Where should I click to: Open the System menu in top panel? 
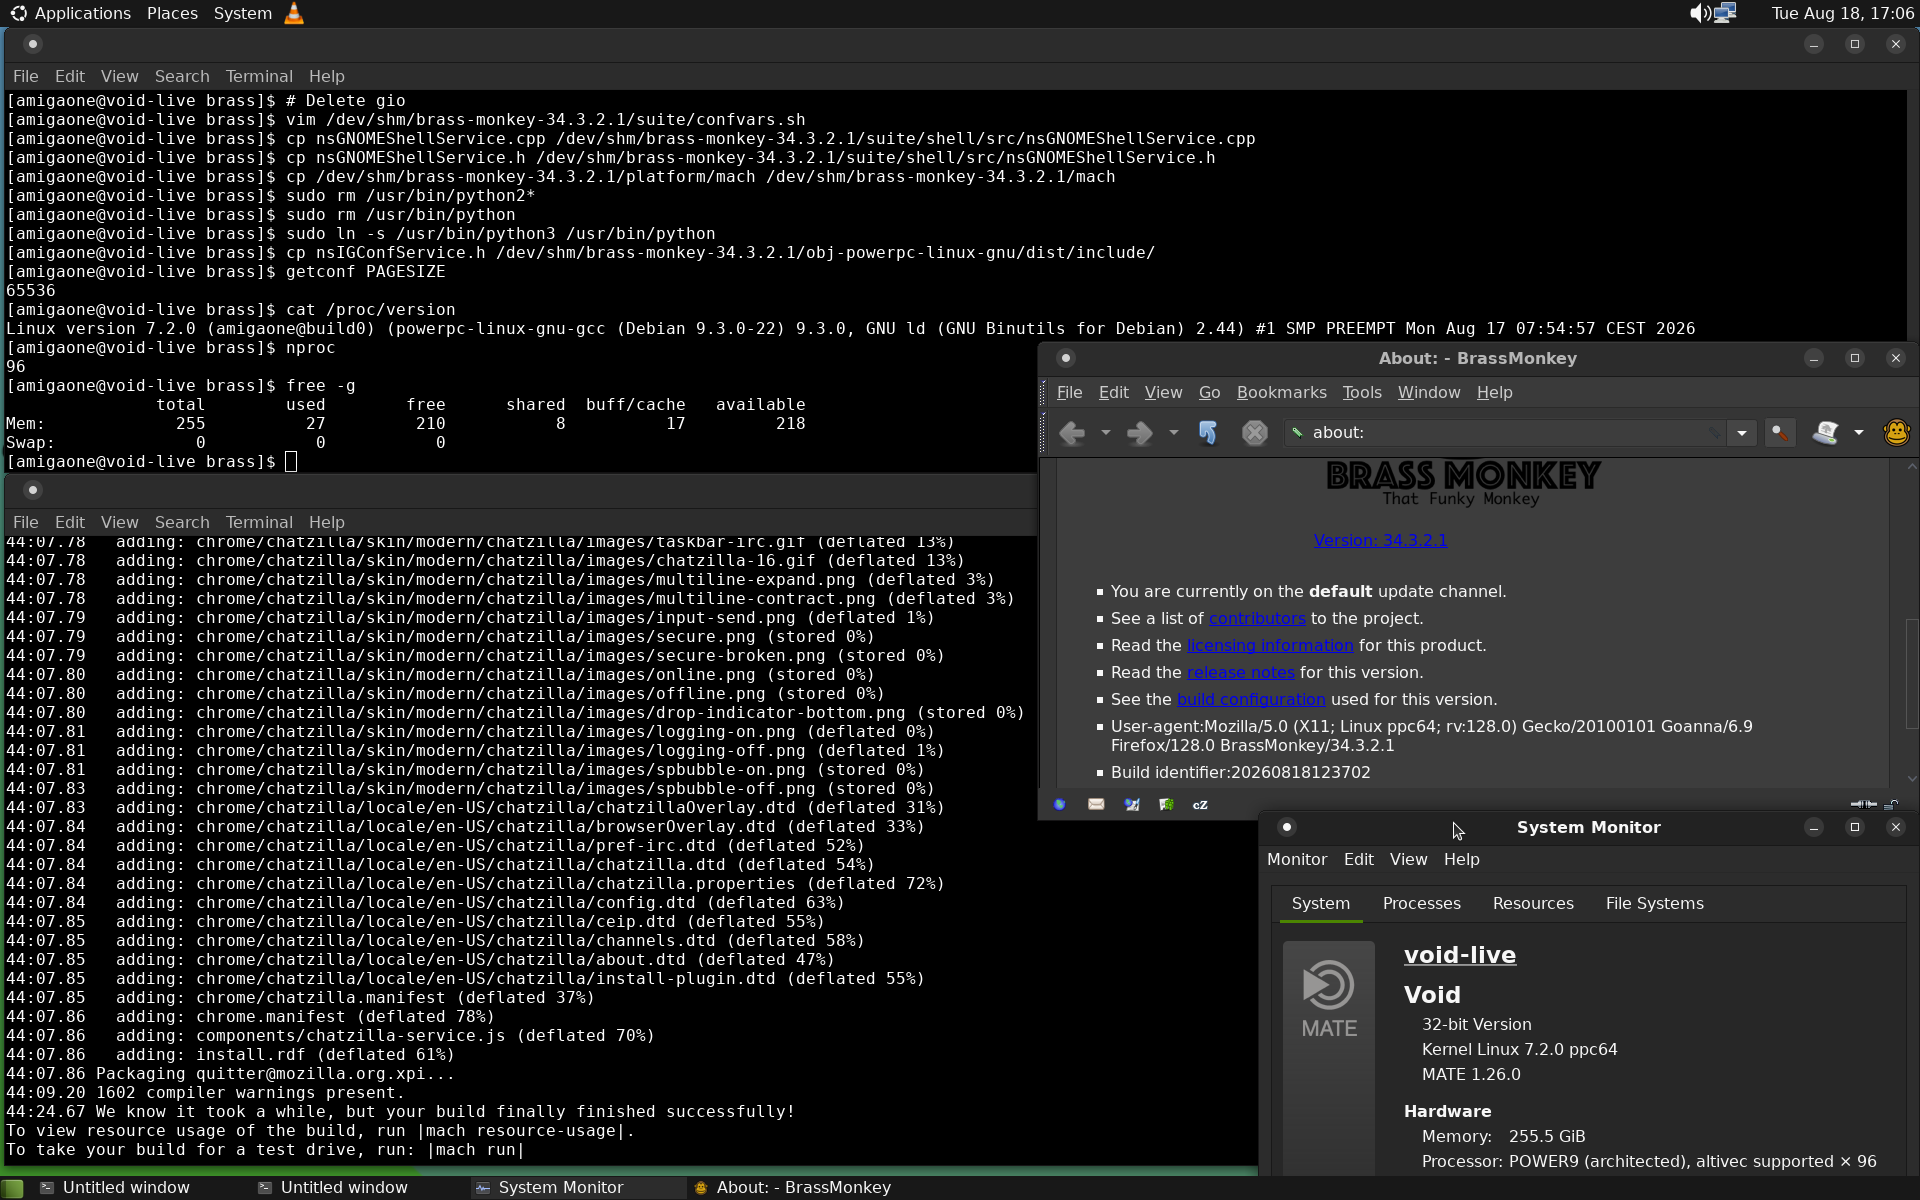243,13
